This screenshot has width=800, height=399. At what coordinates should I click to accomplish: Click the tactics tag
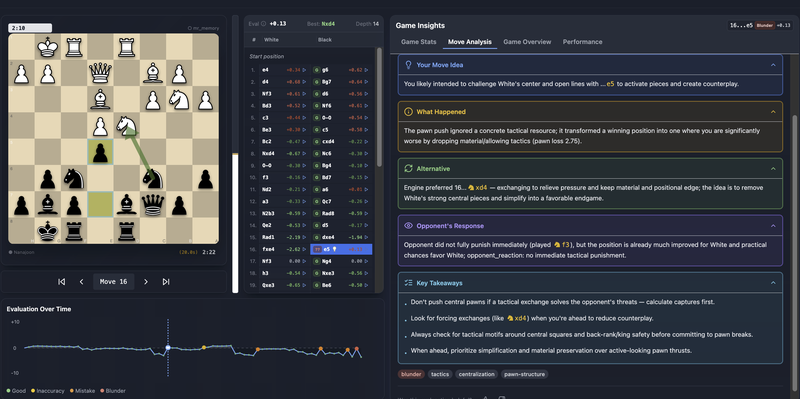pos(440,374)
